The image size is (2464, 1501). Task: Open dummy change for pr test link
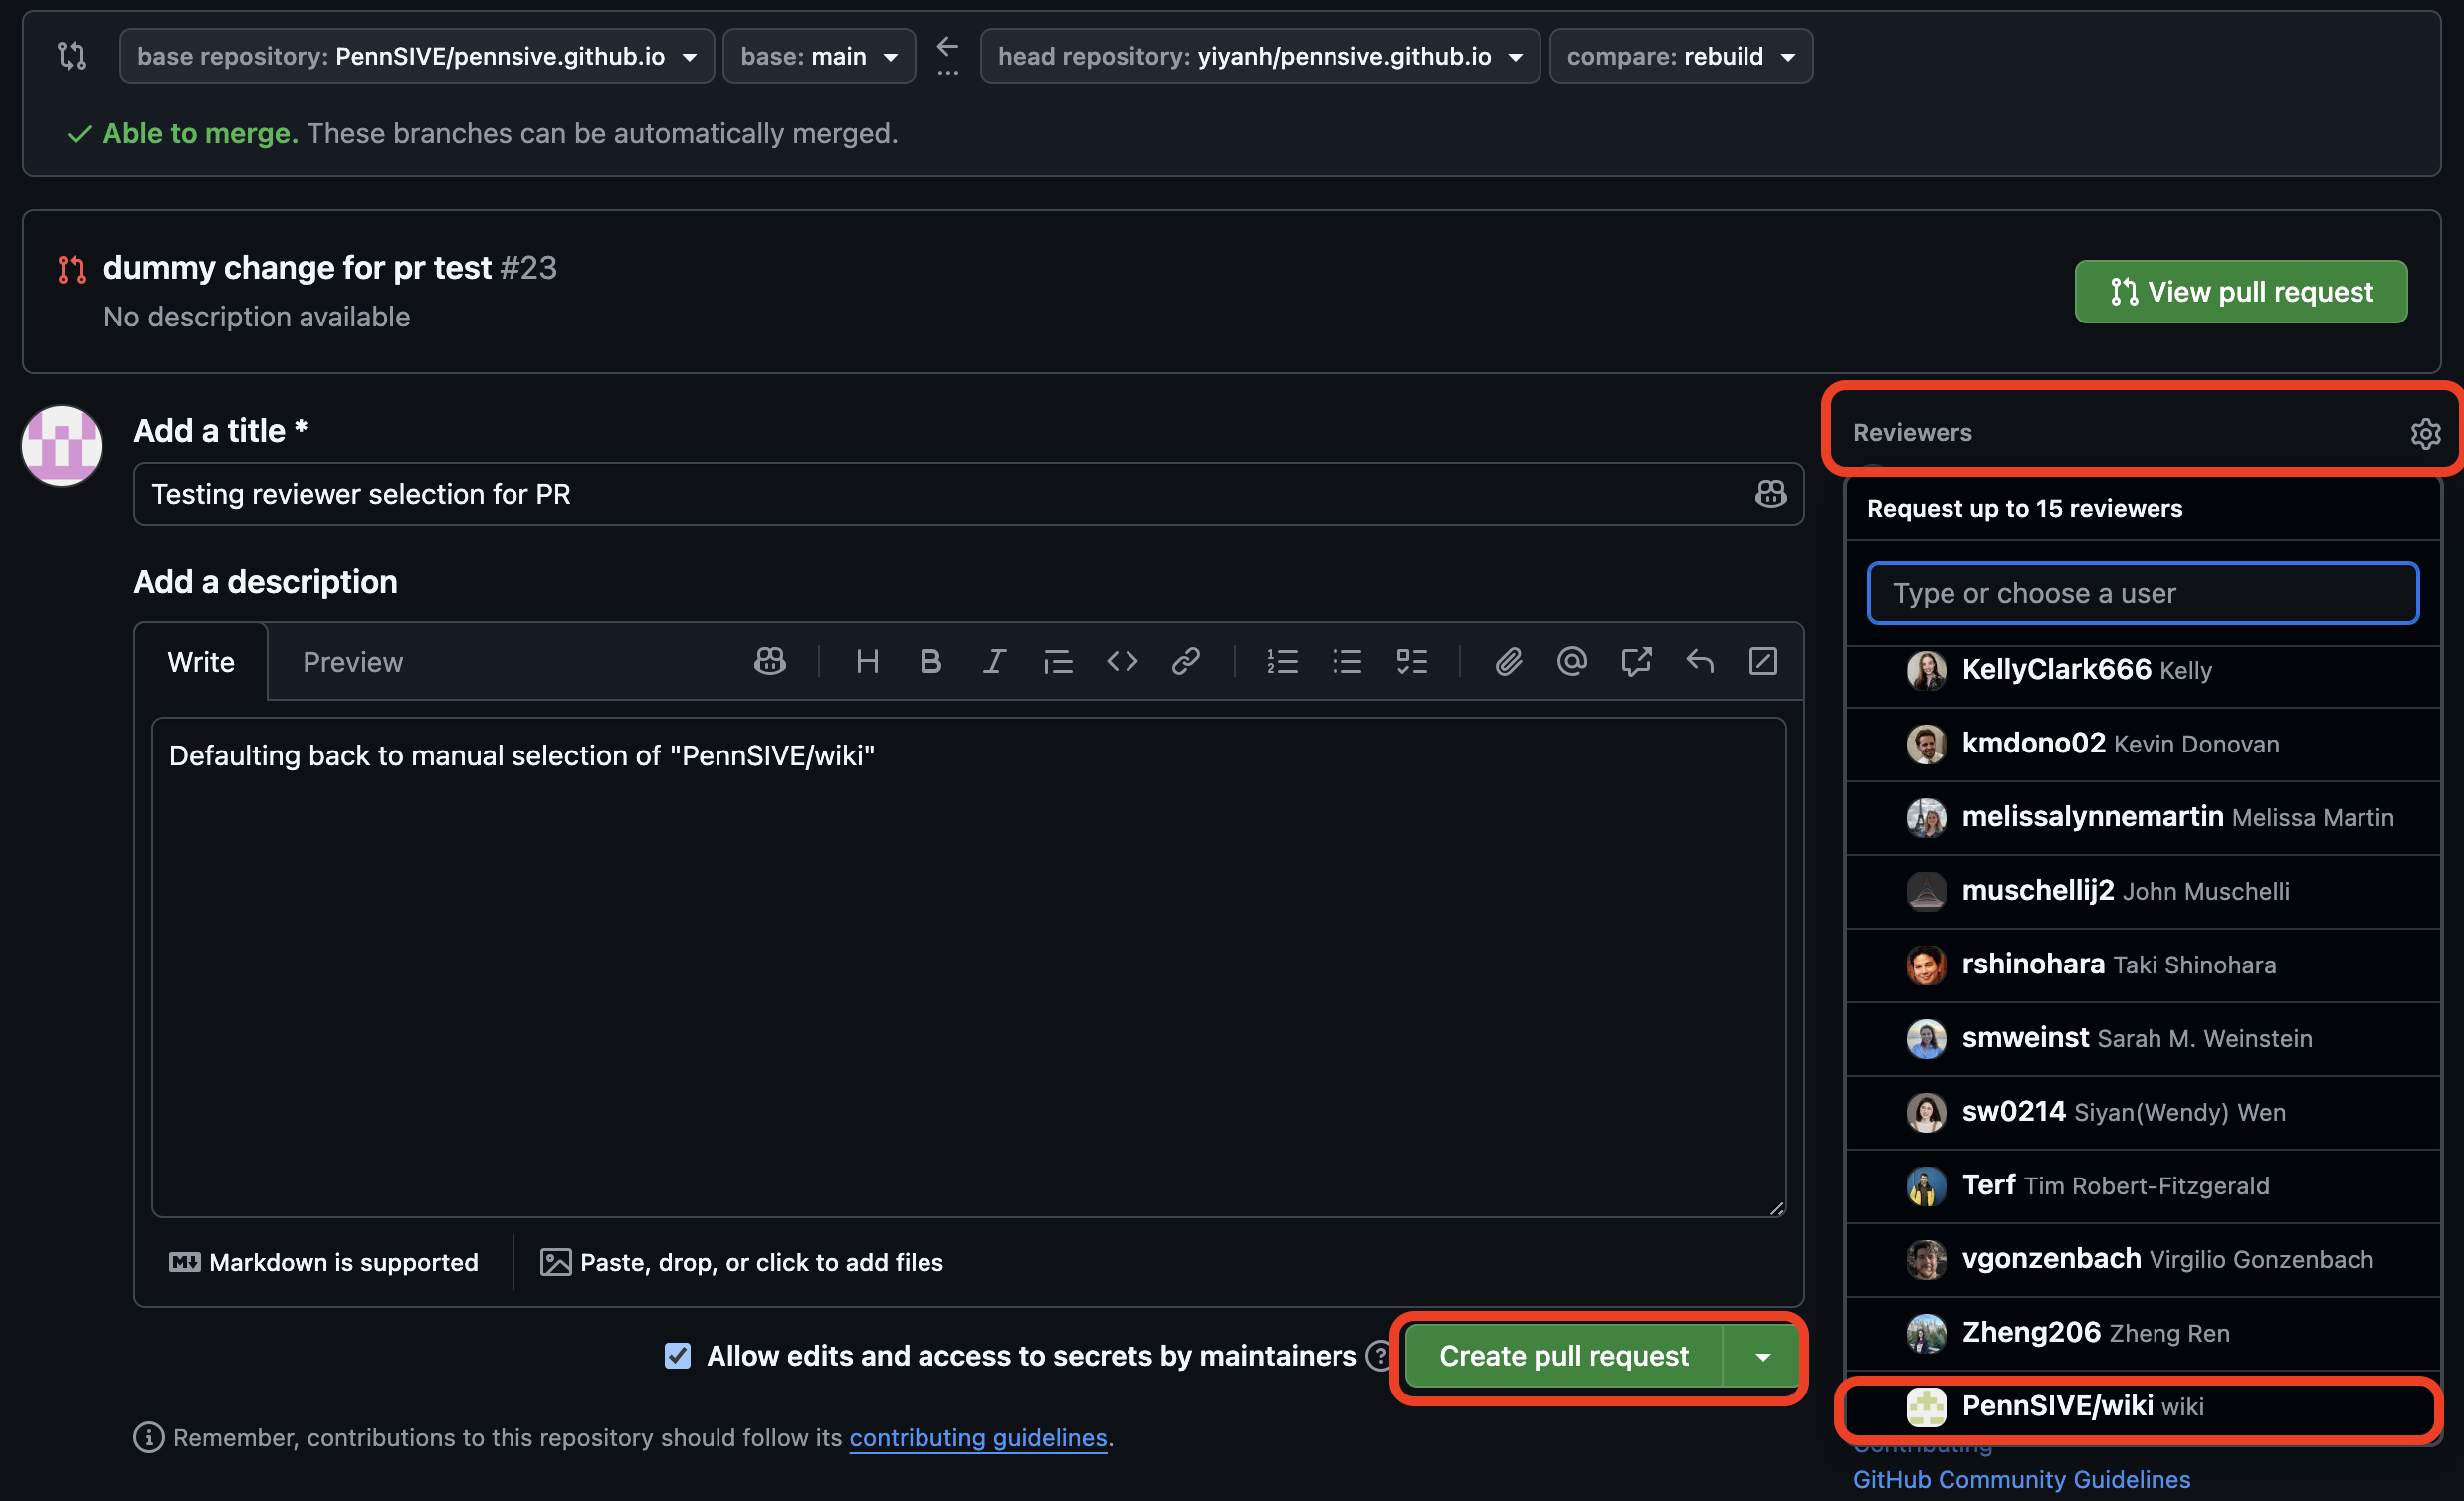(x=297, y=268)
